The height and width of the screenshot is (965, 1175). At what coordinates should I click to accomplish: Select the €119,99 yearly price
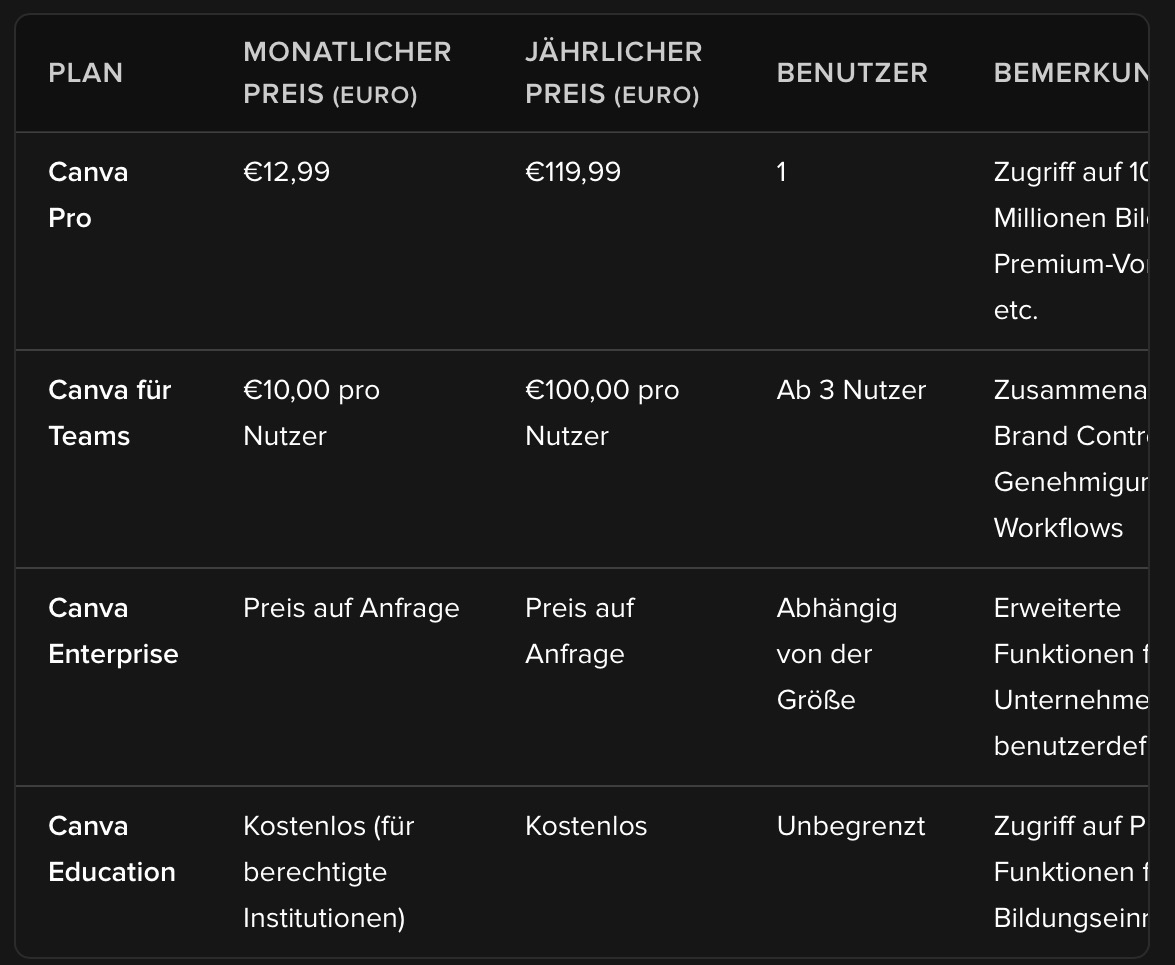click(x=573, y=172)
